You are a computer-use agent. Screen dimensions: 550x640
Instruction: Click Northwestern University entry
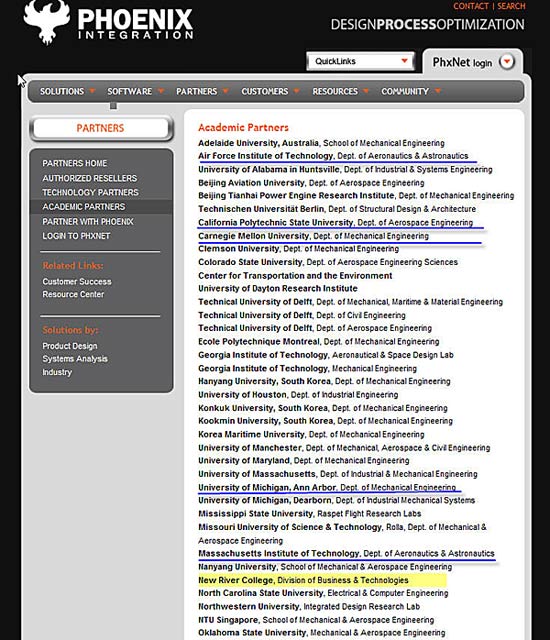[x=309, y=607]
